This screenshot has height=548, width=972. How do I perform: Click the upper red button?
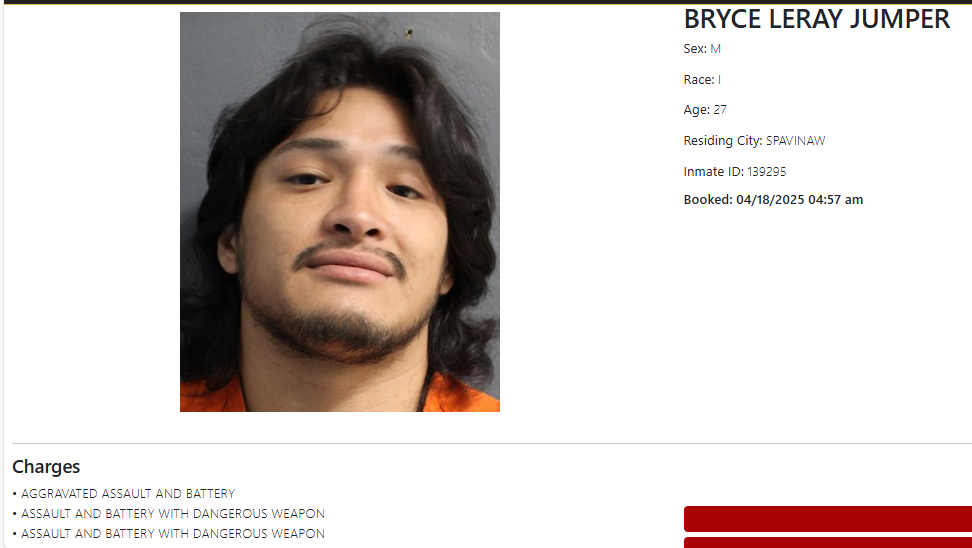[x=828, y=519]
